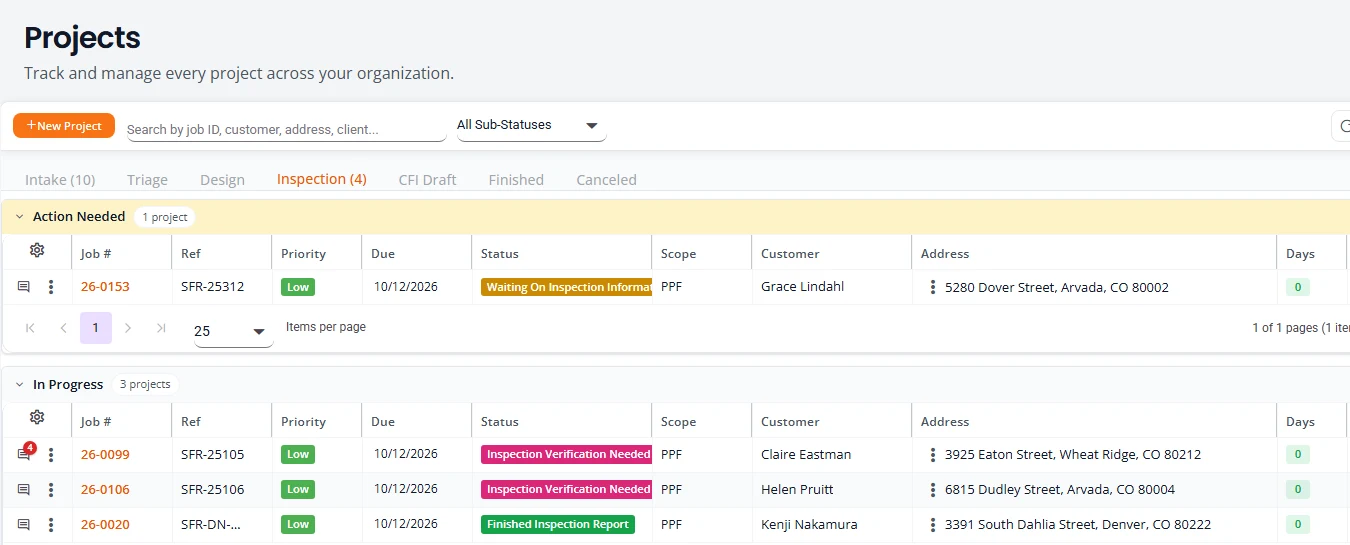Click the 3 projects count pill
Image resolution: width=1350 pixels, height=545 pixels.
(145, 385)
